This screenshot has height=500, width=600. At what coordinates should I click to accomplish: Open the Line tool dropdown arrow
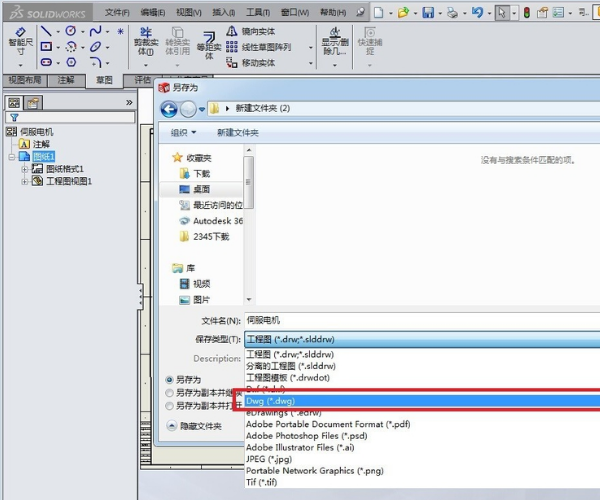[58, 32]
